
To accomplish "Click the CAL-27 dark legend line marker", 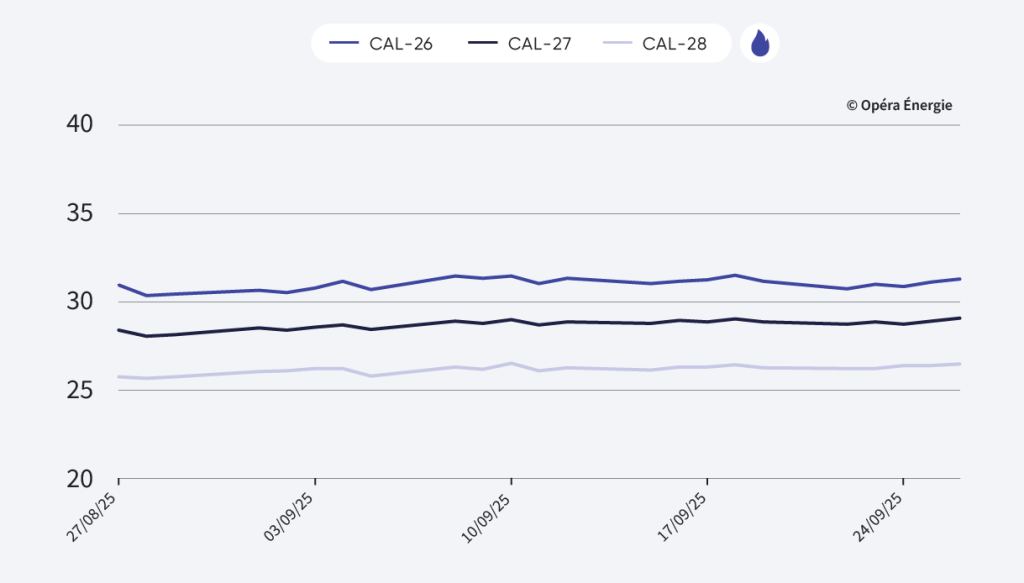I will tap(483, 44).
